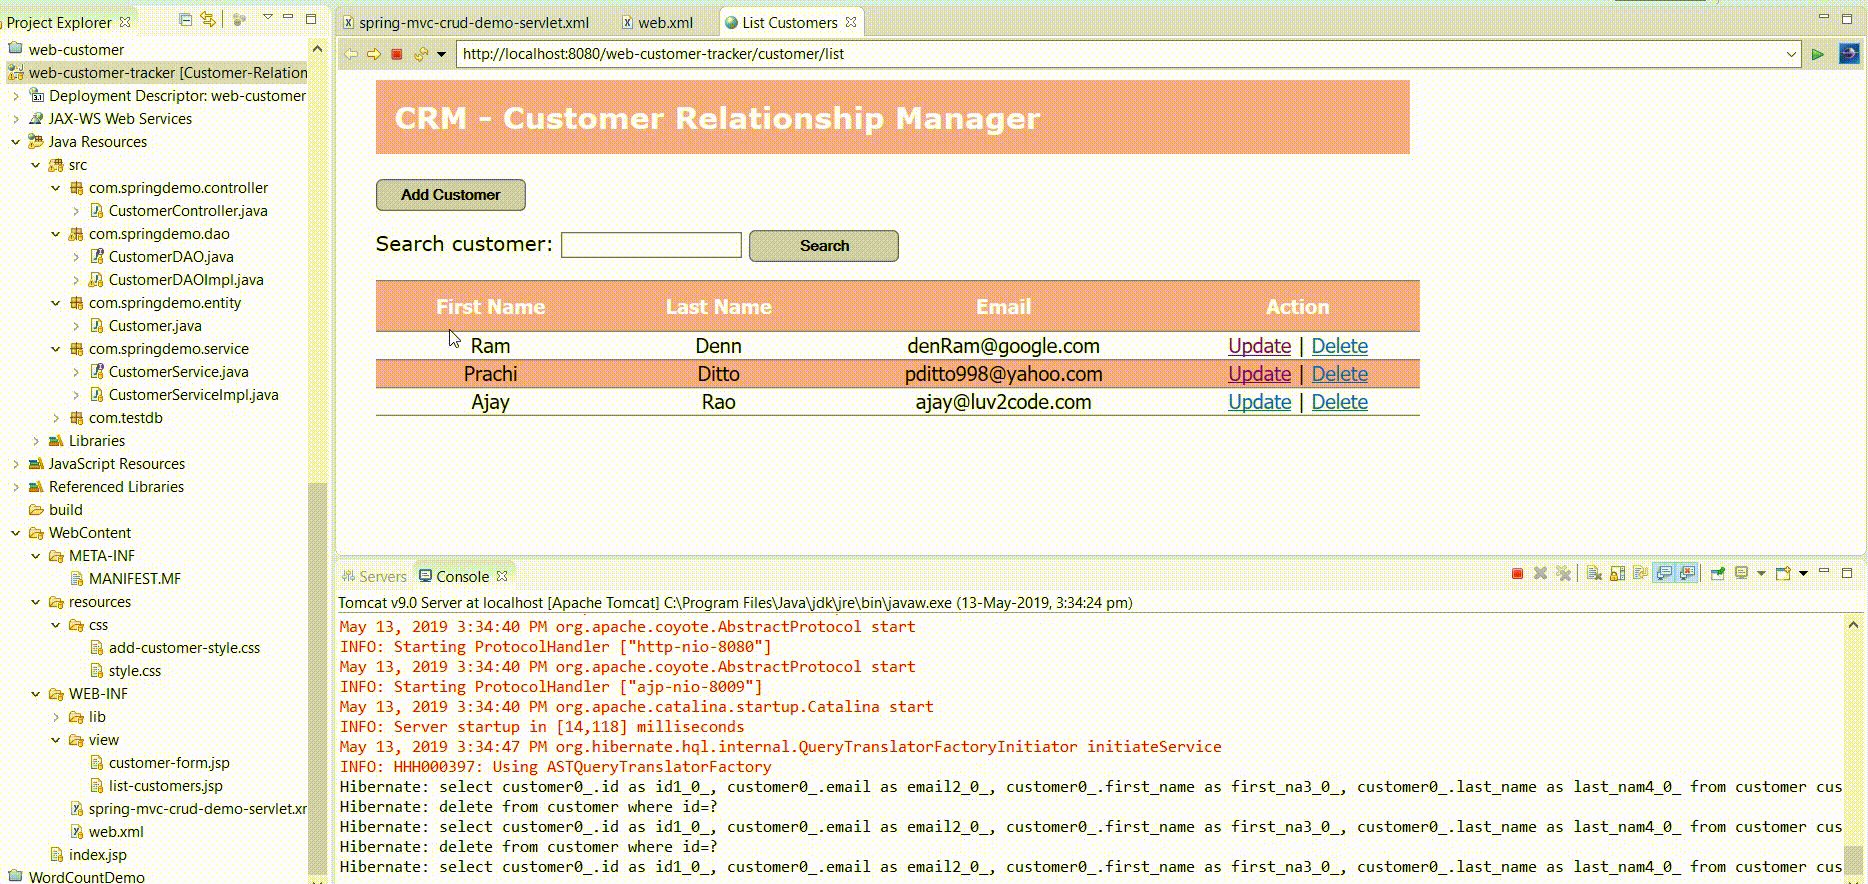Select CustomerDAOImpl.java file

pos(185,280)
